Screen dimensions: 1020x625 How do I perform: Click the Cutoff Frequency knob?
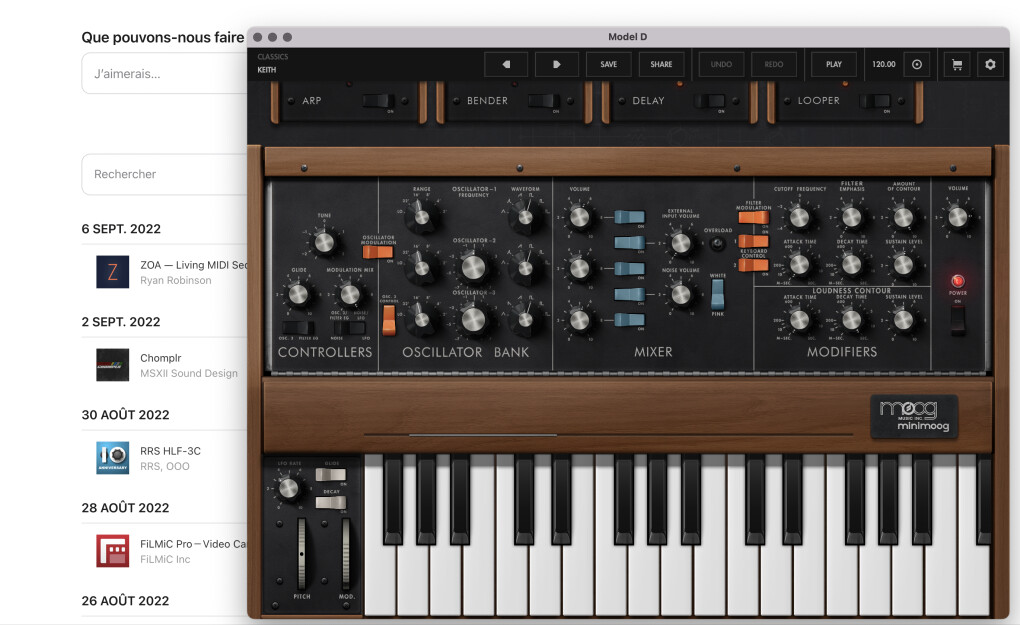pyautogui.click(x=799, y=217)
